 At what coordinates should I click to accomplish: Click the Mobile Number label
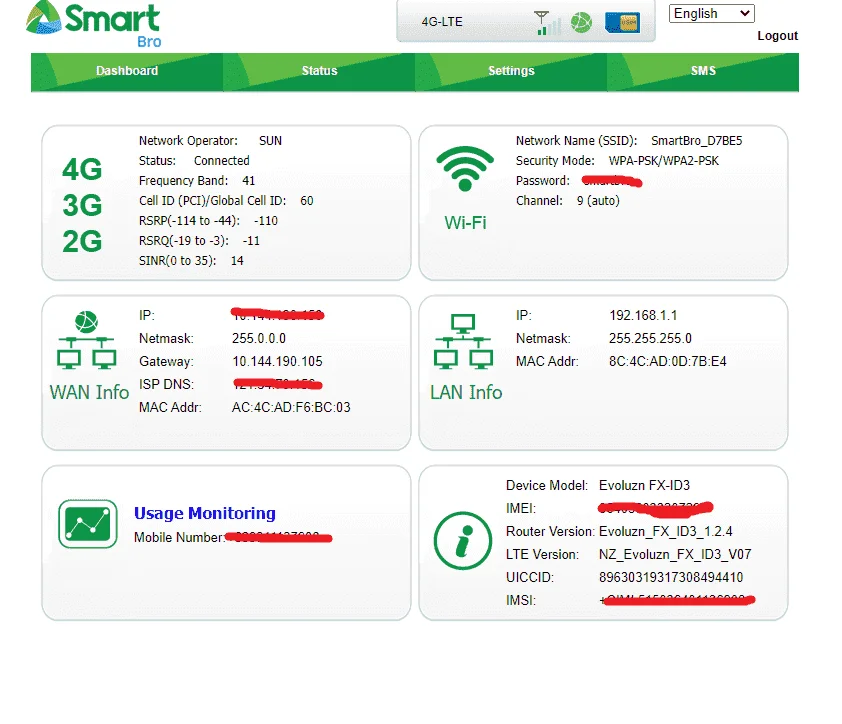[179, 538]
